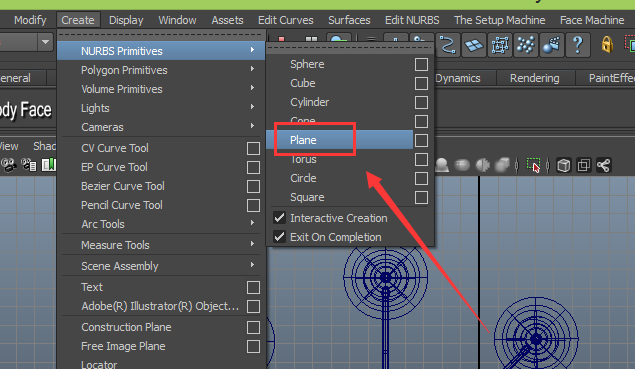Open the Free Image Plane option box
The height and width of the screenshot is (369, 635).
click(253, 347)
